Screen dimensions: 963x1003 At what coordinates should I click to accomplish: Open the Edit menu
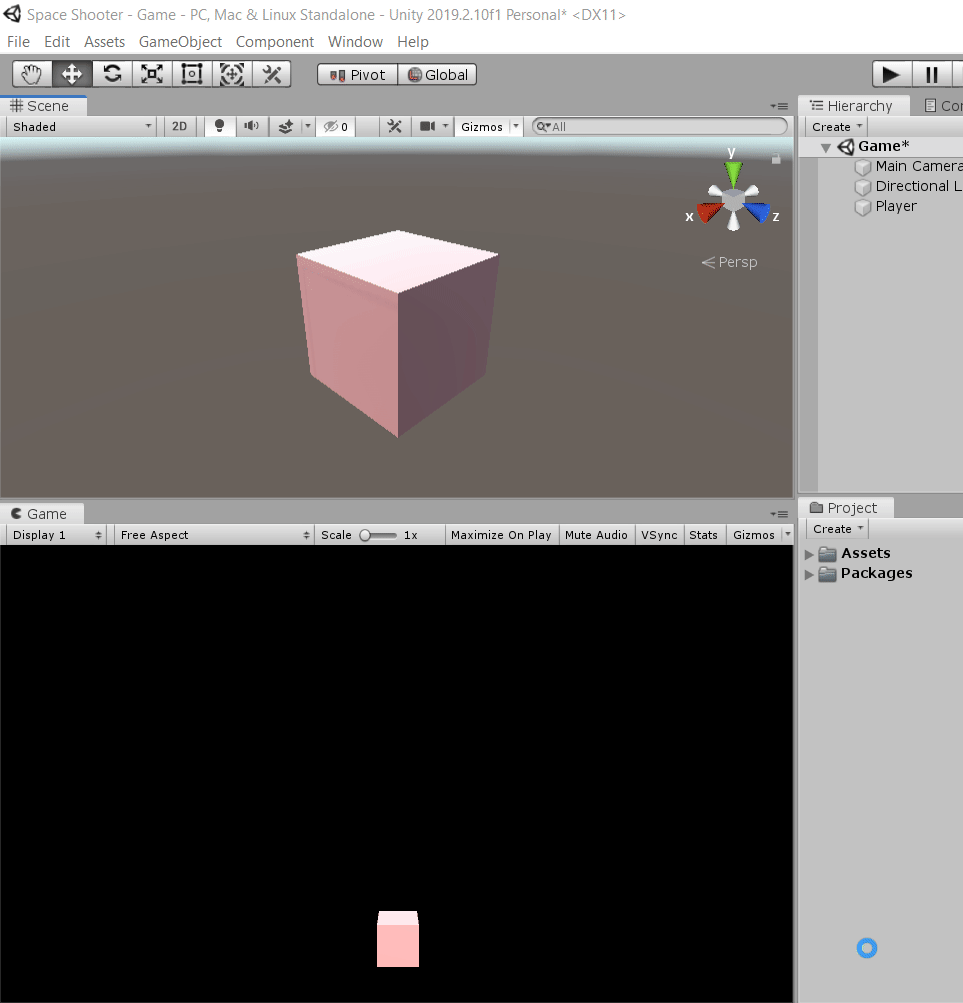(57, 42)
